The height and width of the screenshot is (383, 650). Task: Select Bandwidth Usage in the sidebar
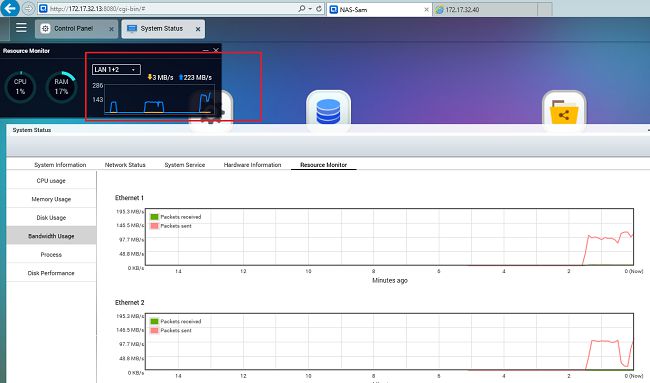[x=51, y=236]
